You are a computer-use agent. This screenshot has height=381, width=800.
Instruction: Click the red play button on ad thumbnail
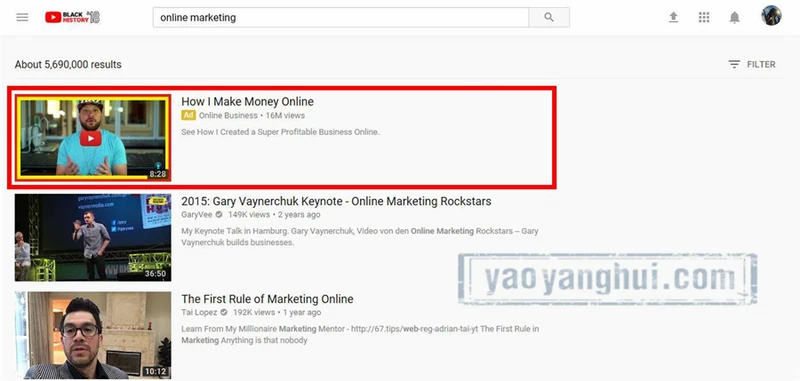click(x=90, y=138)
